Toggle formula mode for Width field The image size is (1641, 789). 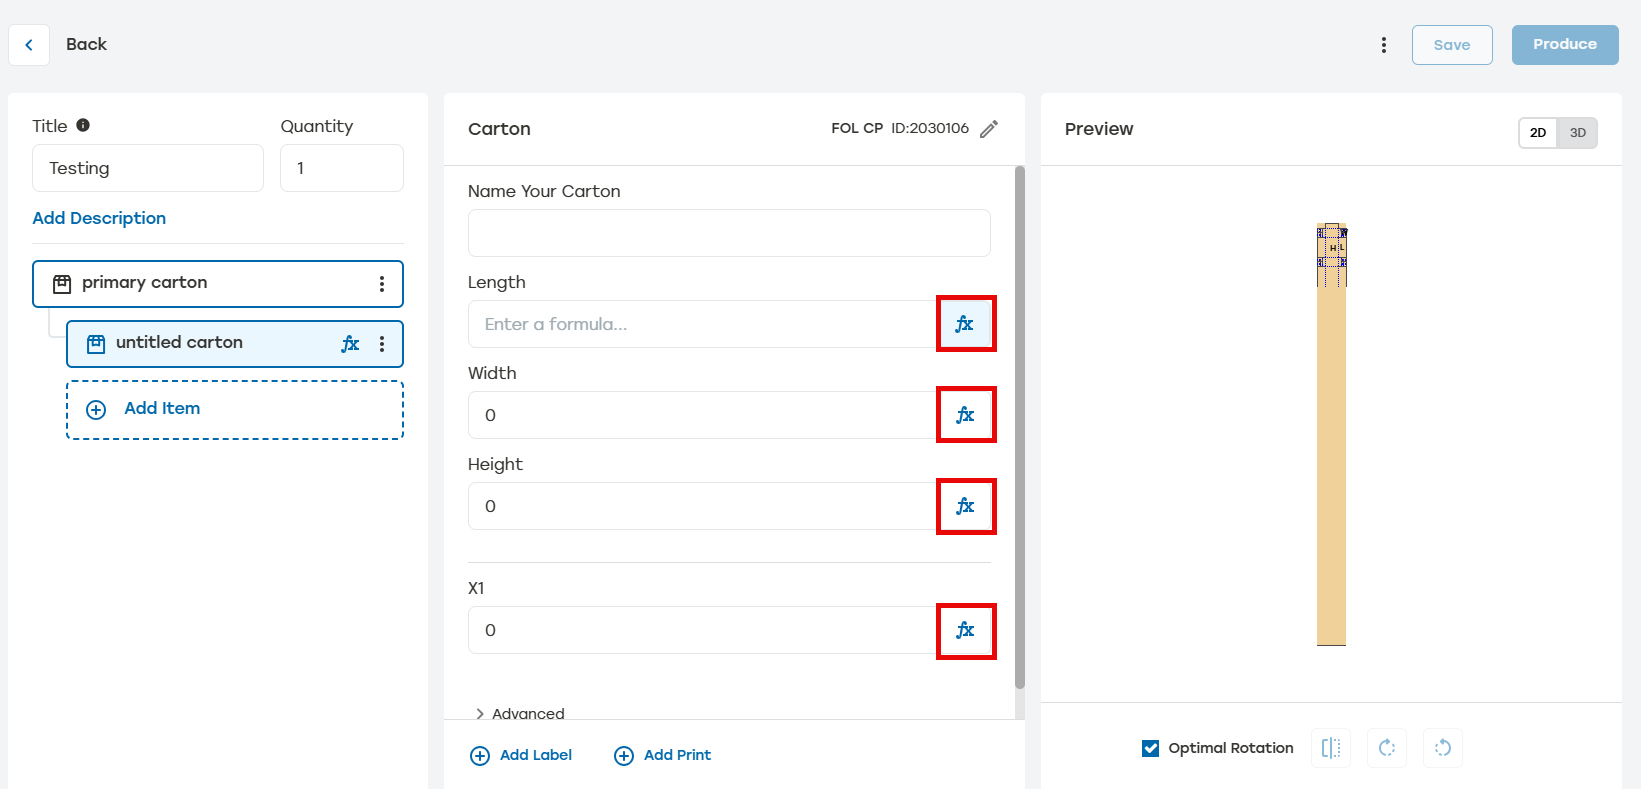pos(965,415)
